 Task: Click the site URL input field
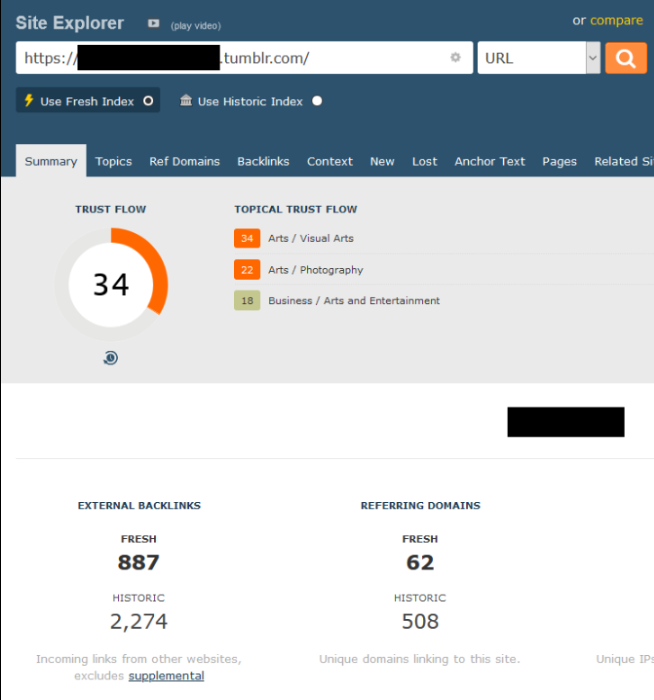coord(244,58)
